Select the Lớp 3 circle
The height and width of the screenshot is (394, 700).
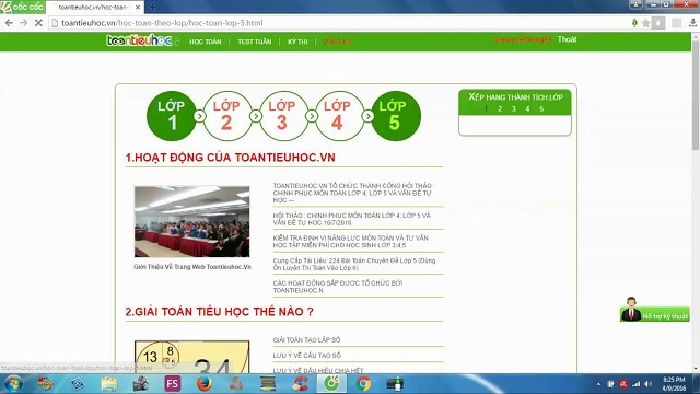(283, 116)
